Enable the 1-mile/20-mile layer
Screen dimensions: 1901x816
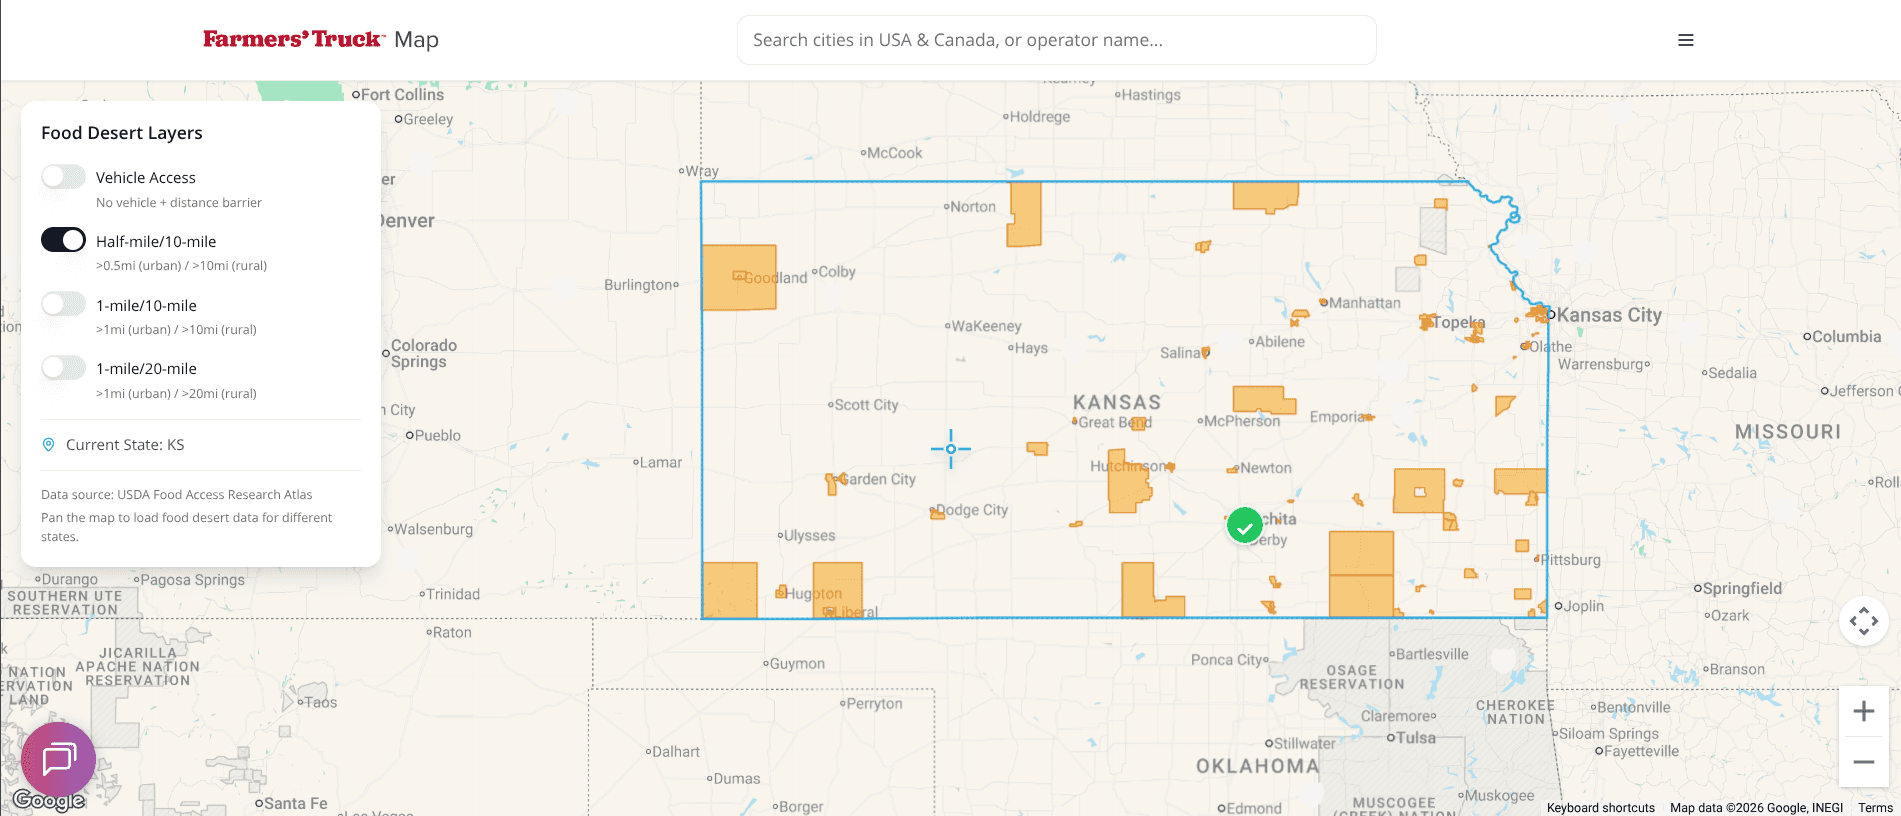click(x=63, y=368)
